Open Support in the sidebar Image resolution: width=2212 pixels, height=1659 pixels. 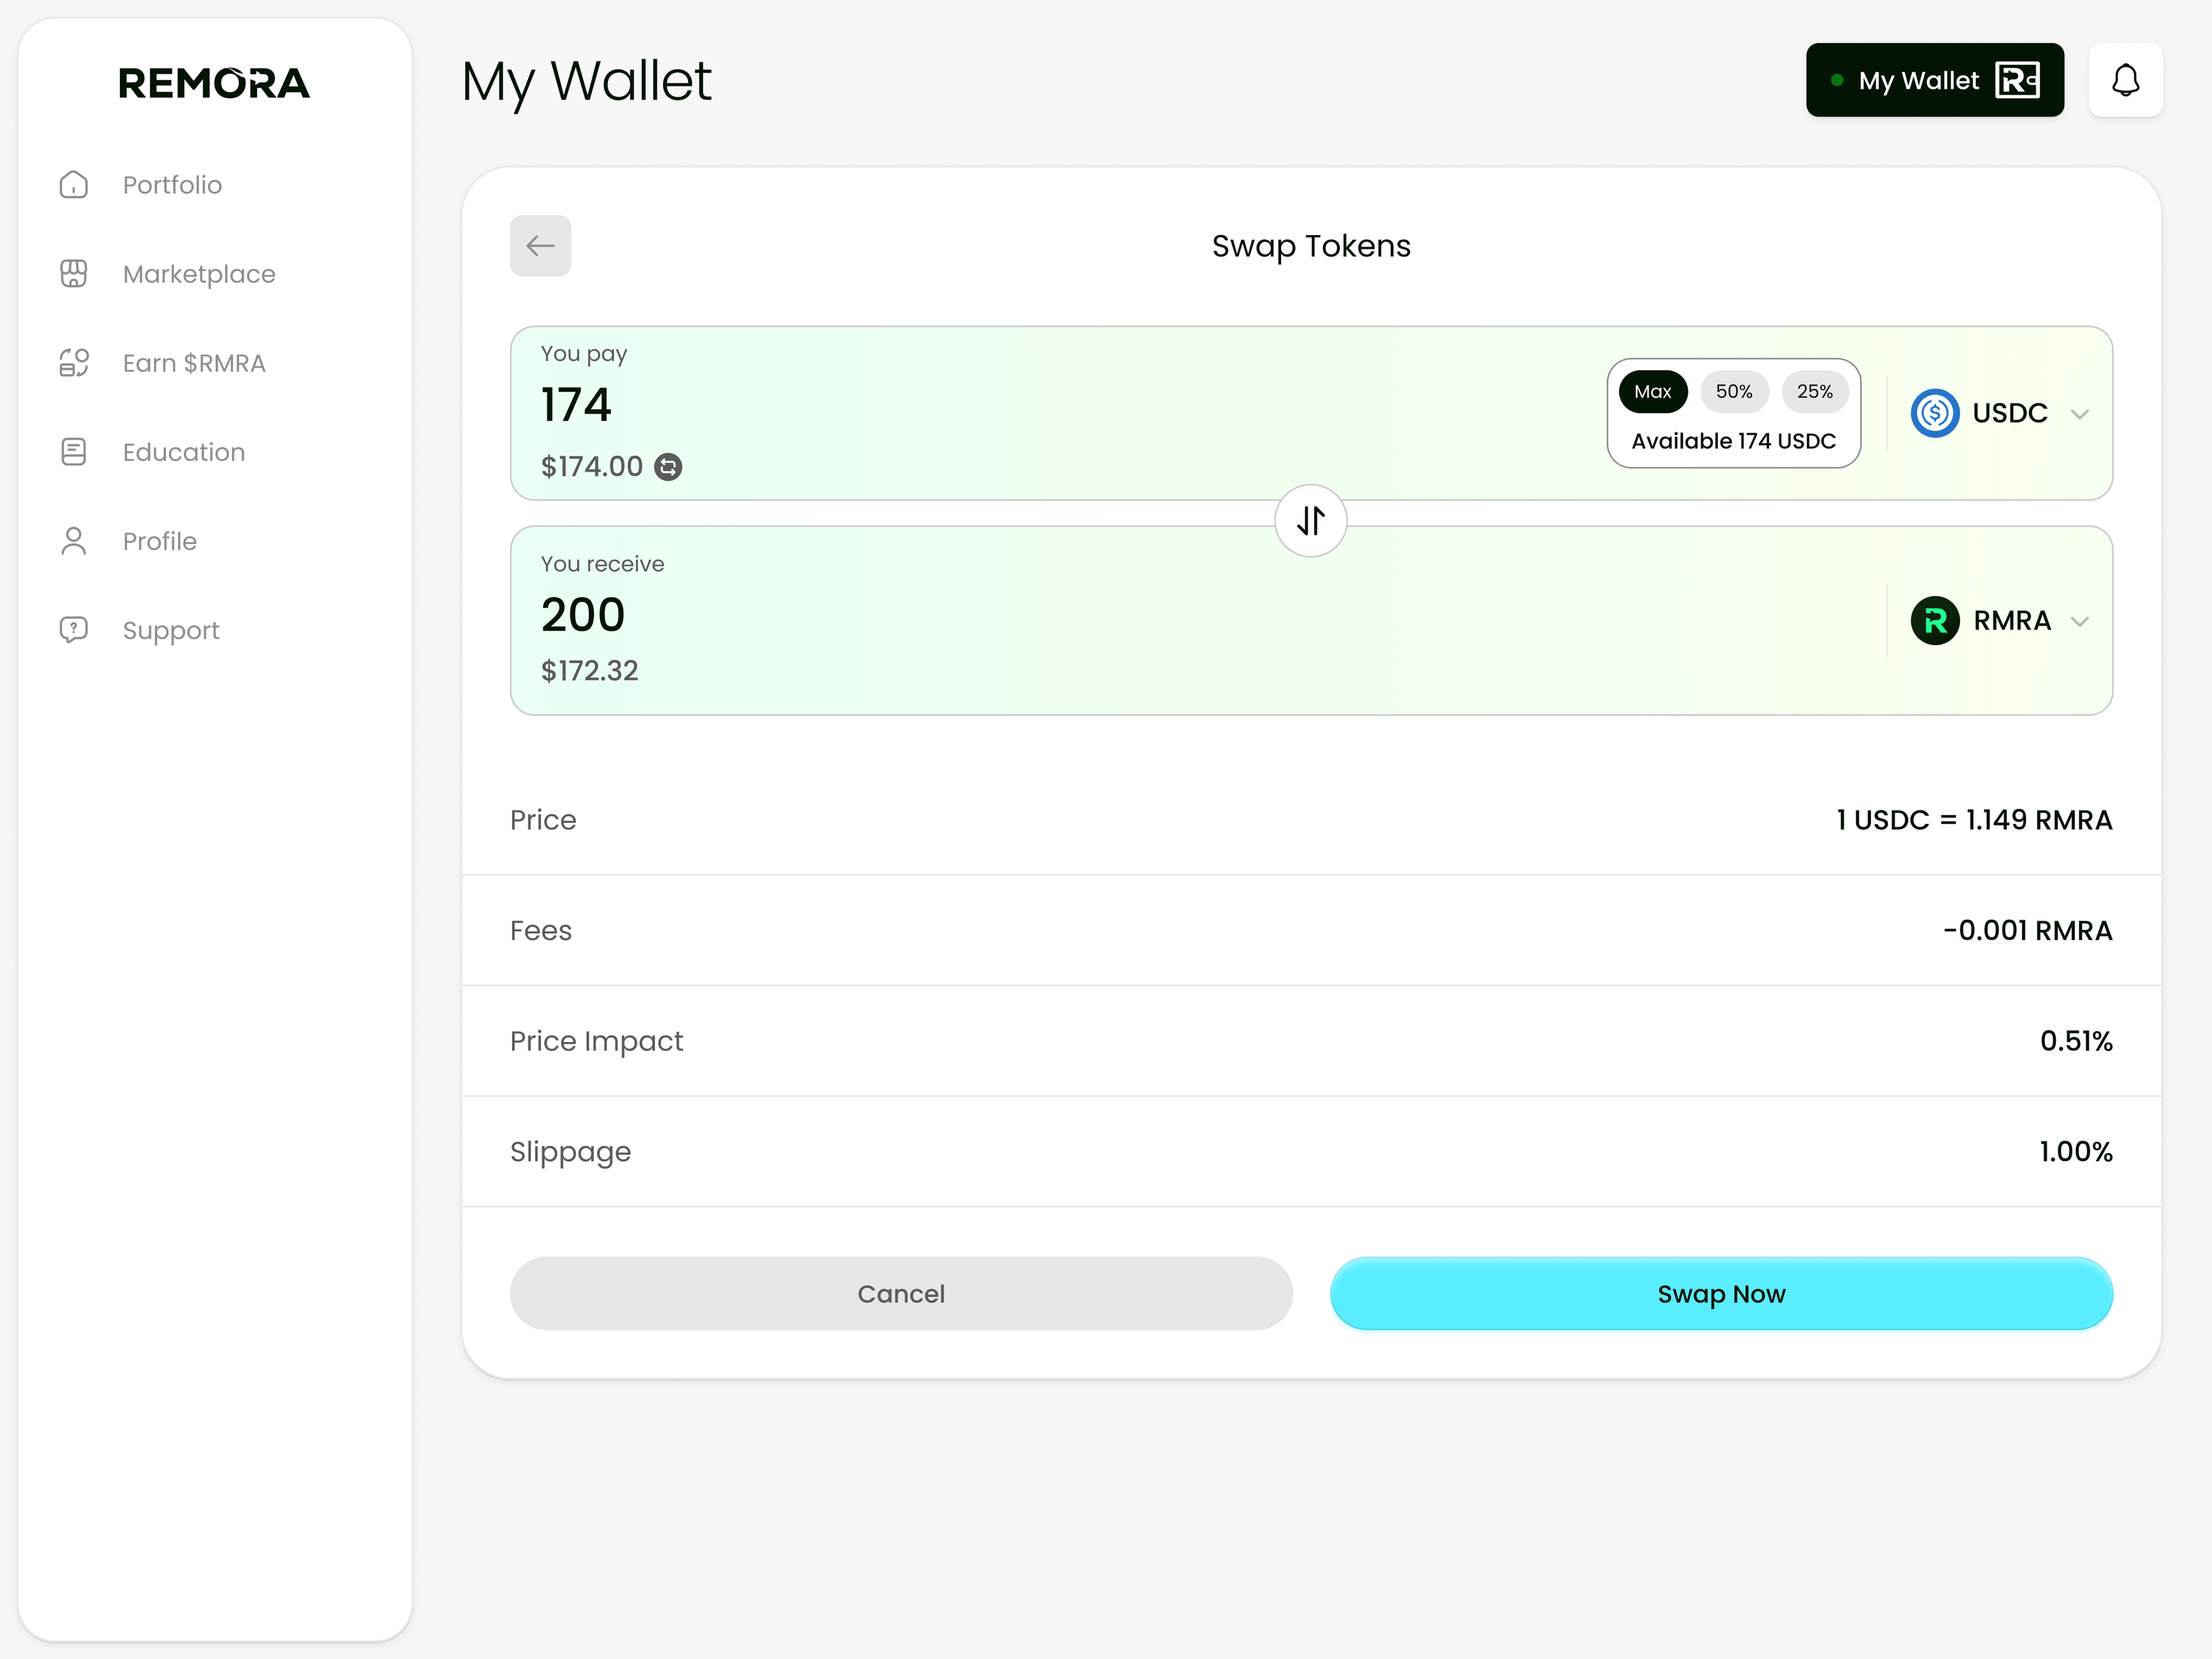pos(171,631)
